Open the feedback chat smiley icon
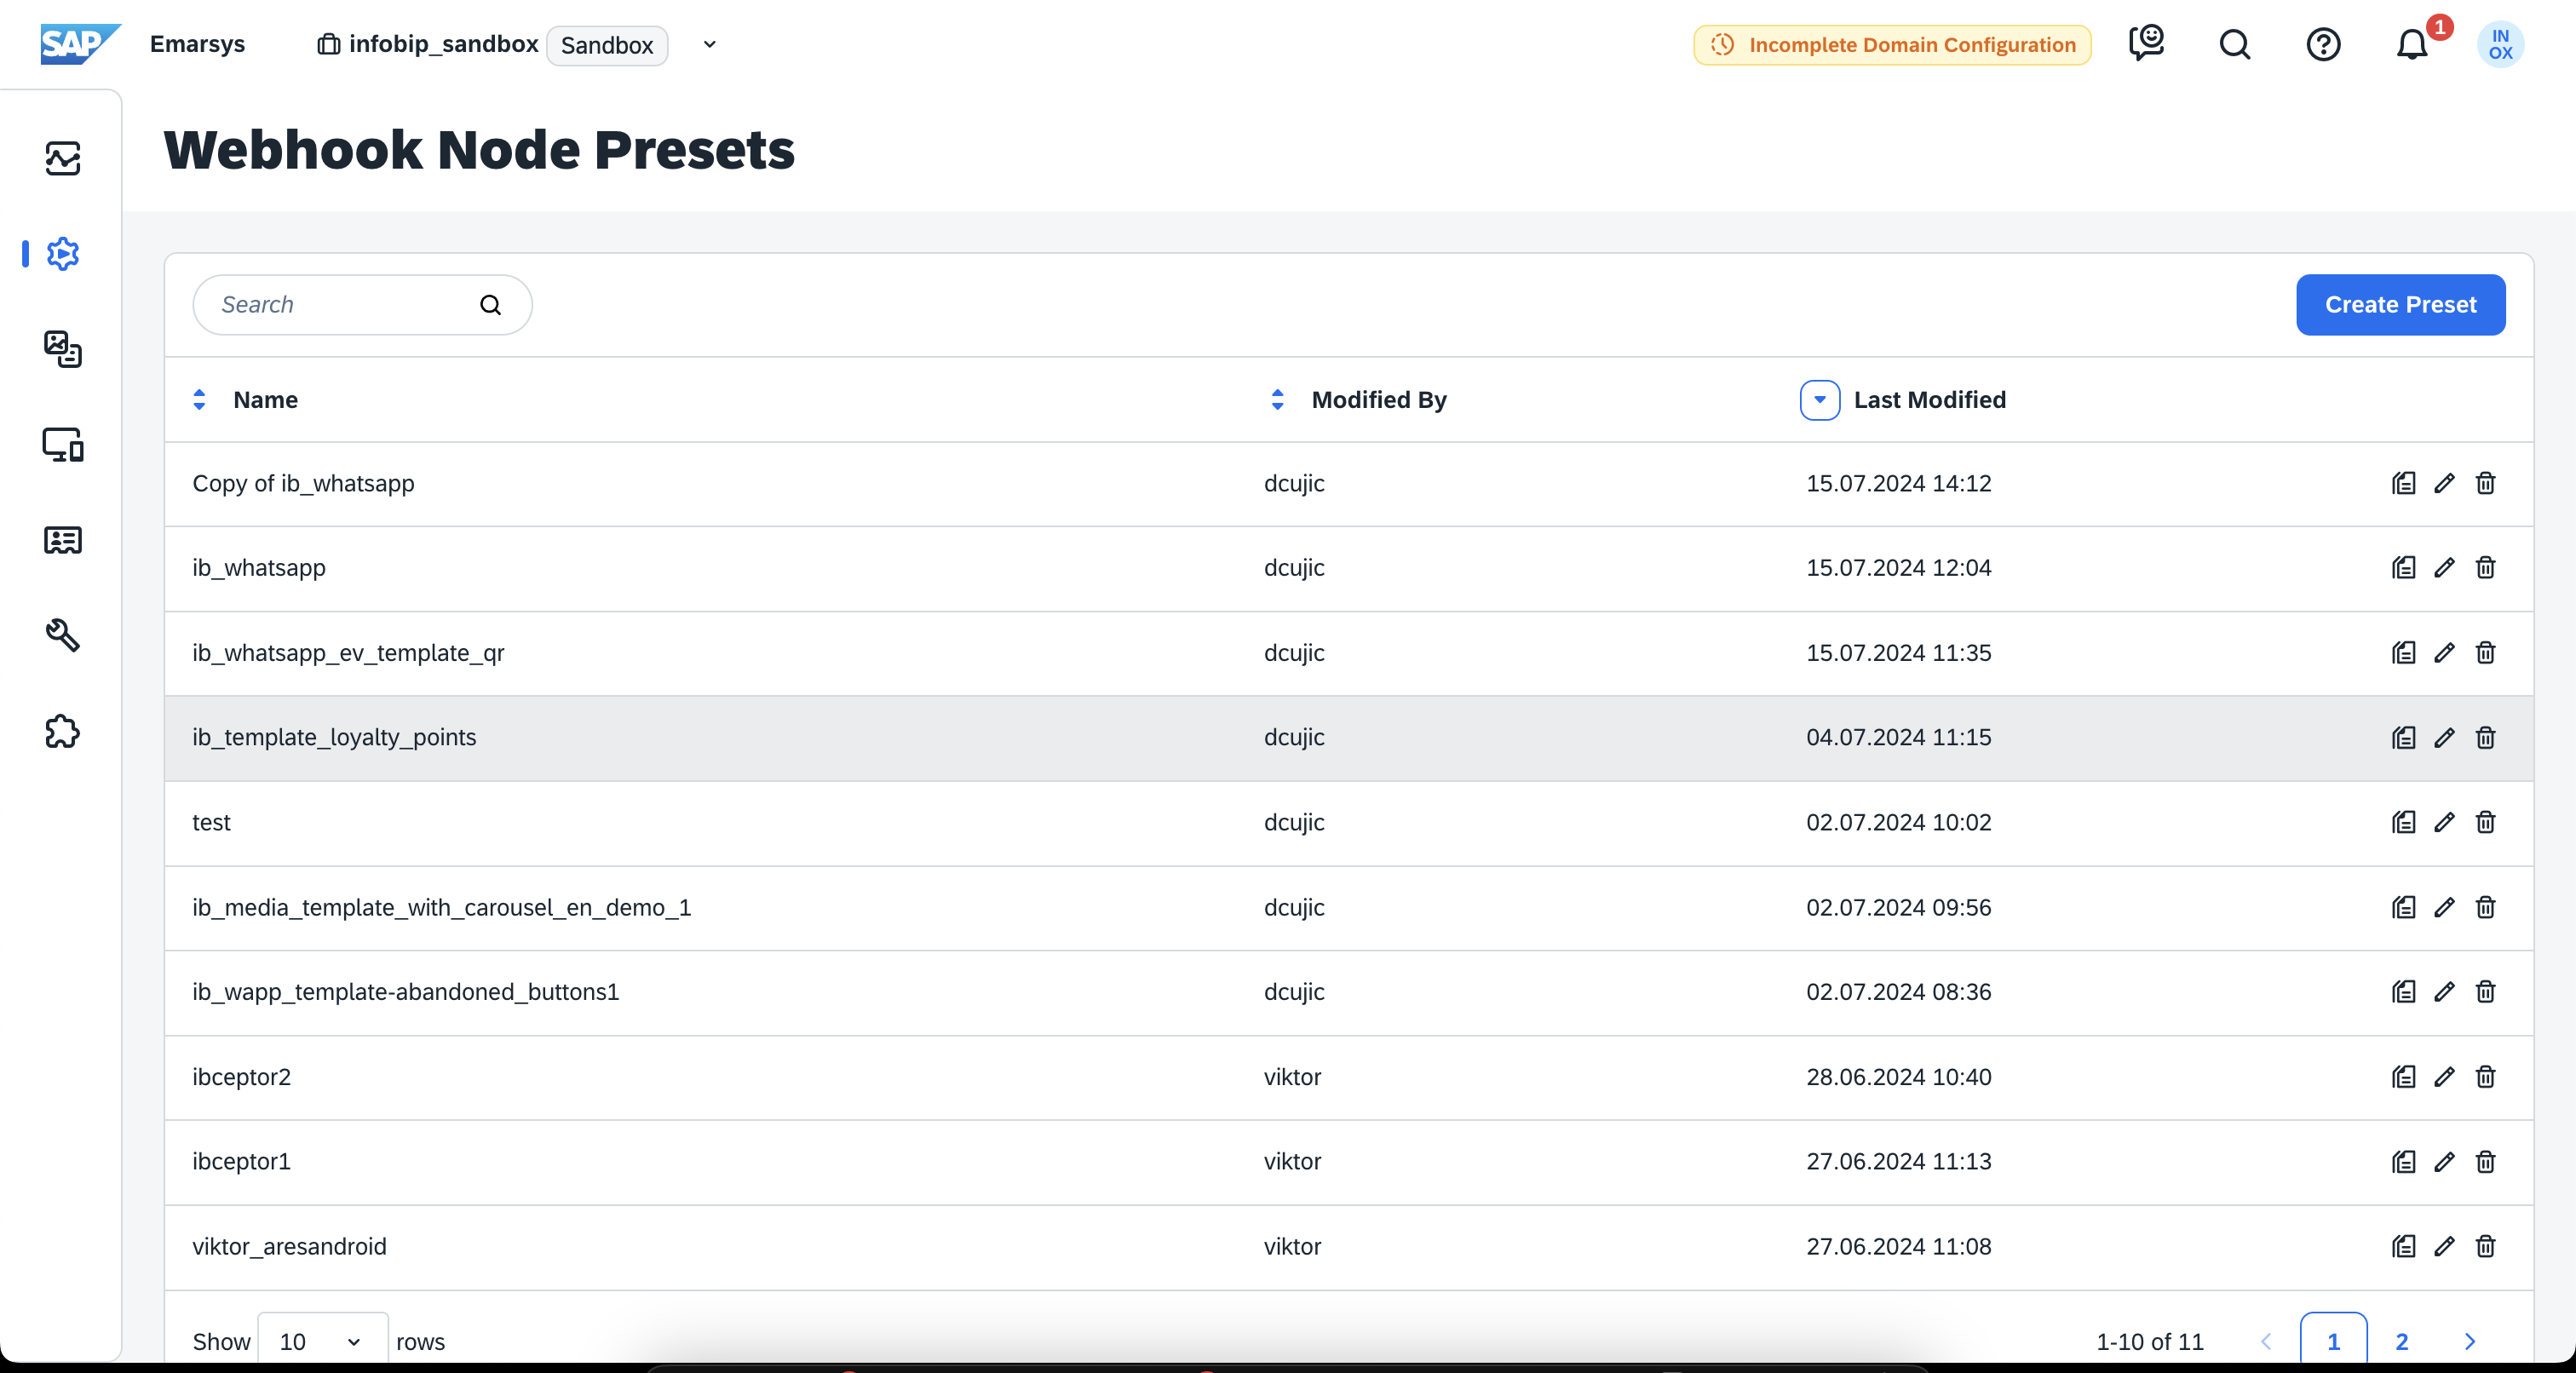This screenshot has height=1373, width=2576. (x=2146, y=44)
